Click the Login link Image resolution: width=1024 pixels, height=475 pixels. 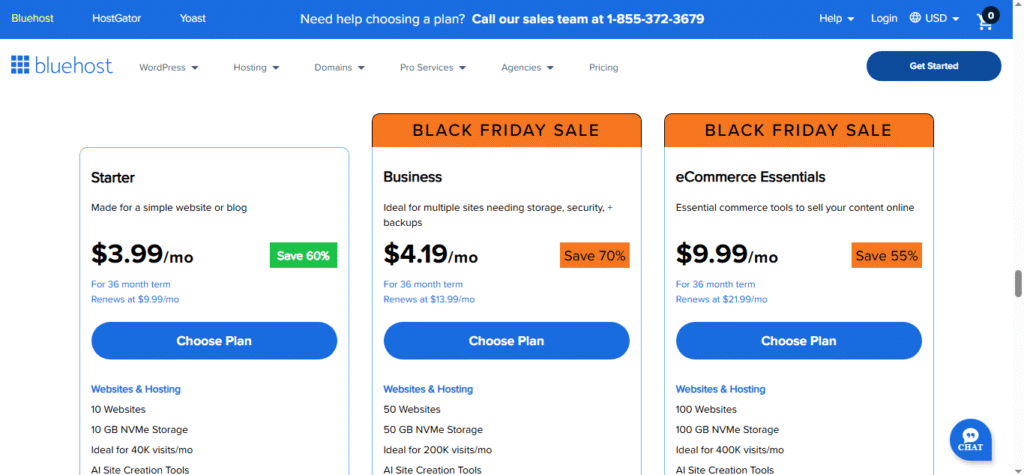pos(884,19)
